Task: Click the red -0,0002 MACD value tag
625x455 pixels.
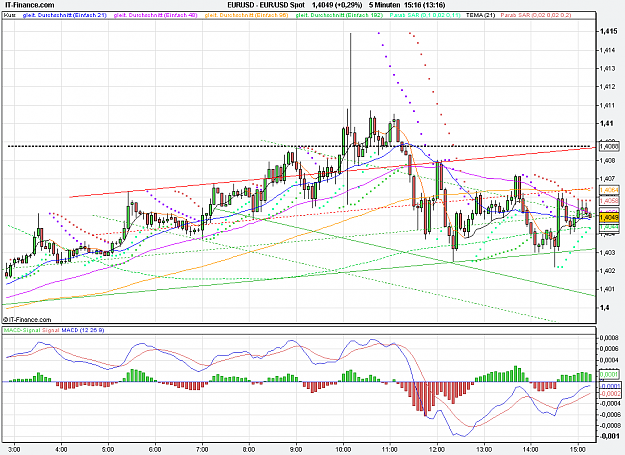Action: coord(610,393)
